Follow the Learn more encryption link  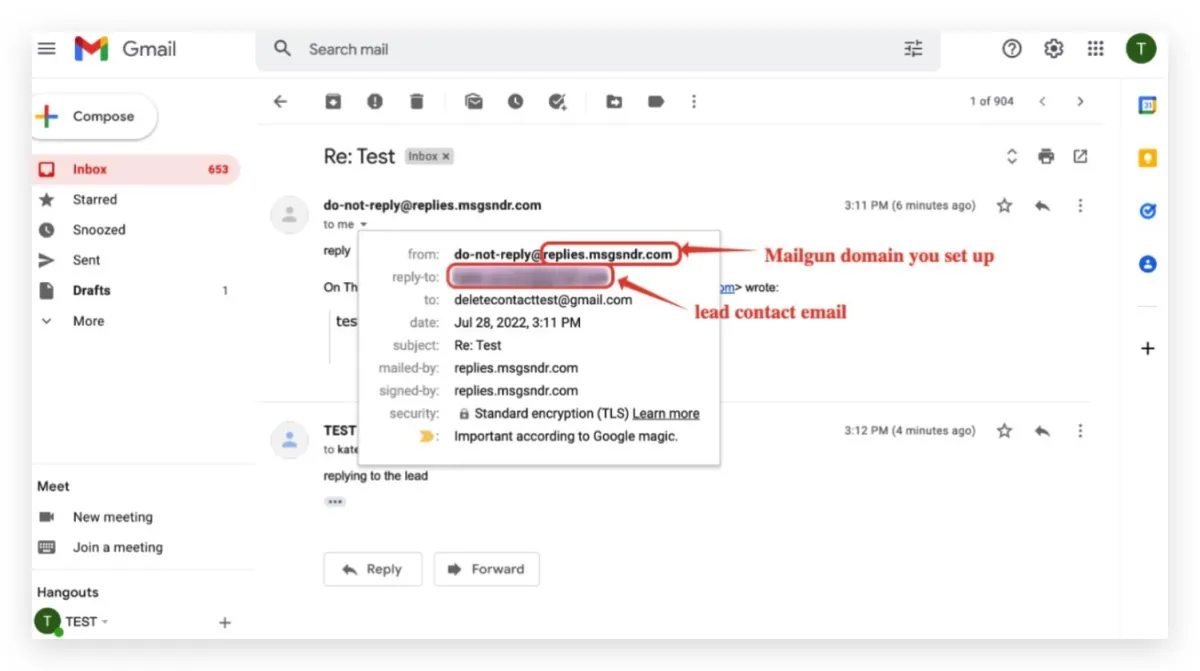tap(666, 413)
